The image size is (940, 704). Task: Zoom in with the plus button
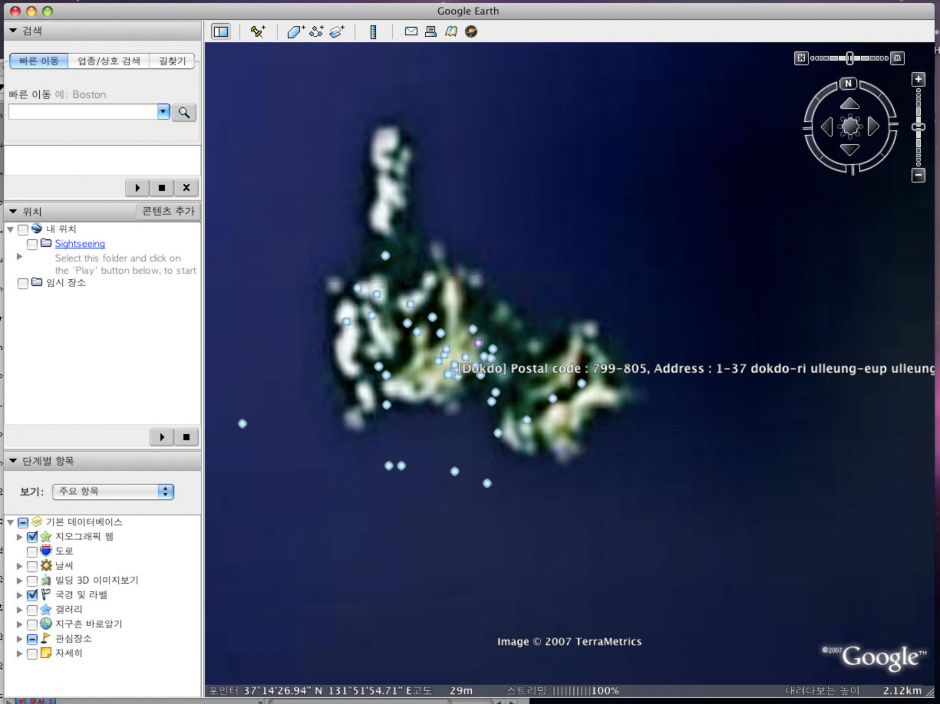pos(918,79)
